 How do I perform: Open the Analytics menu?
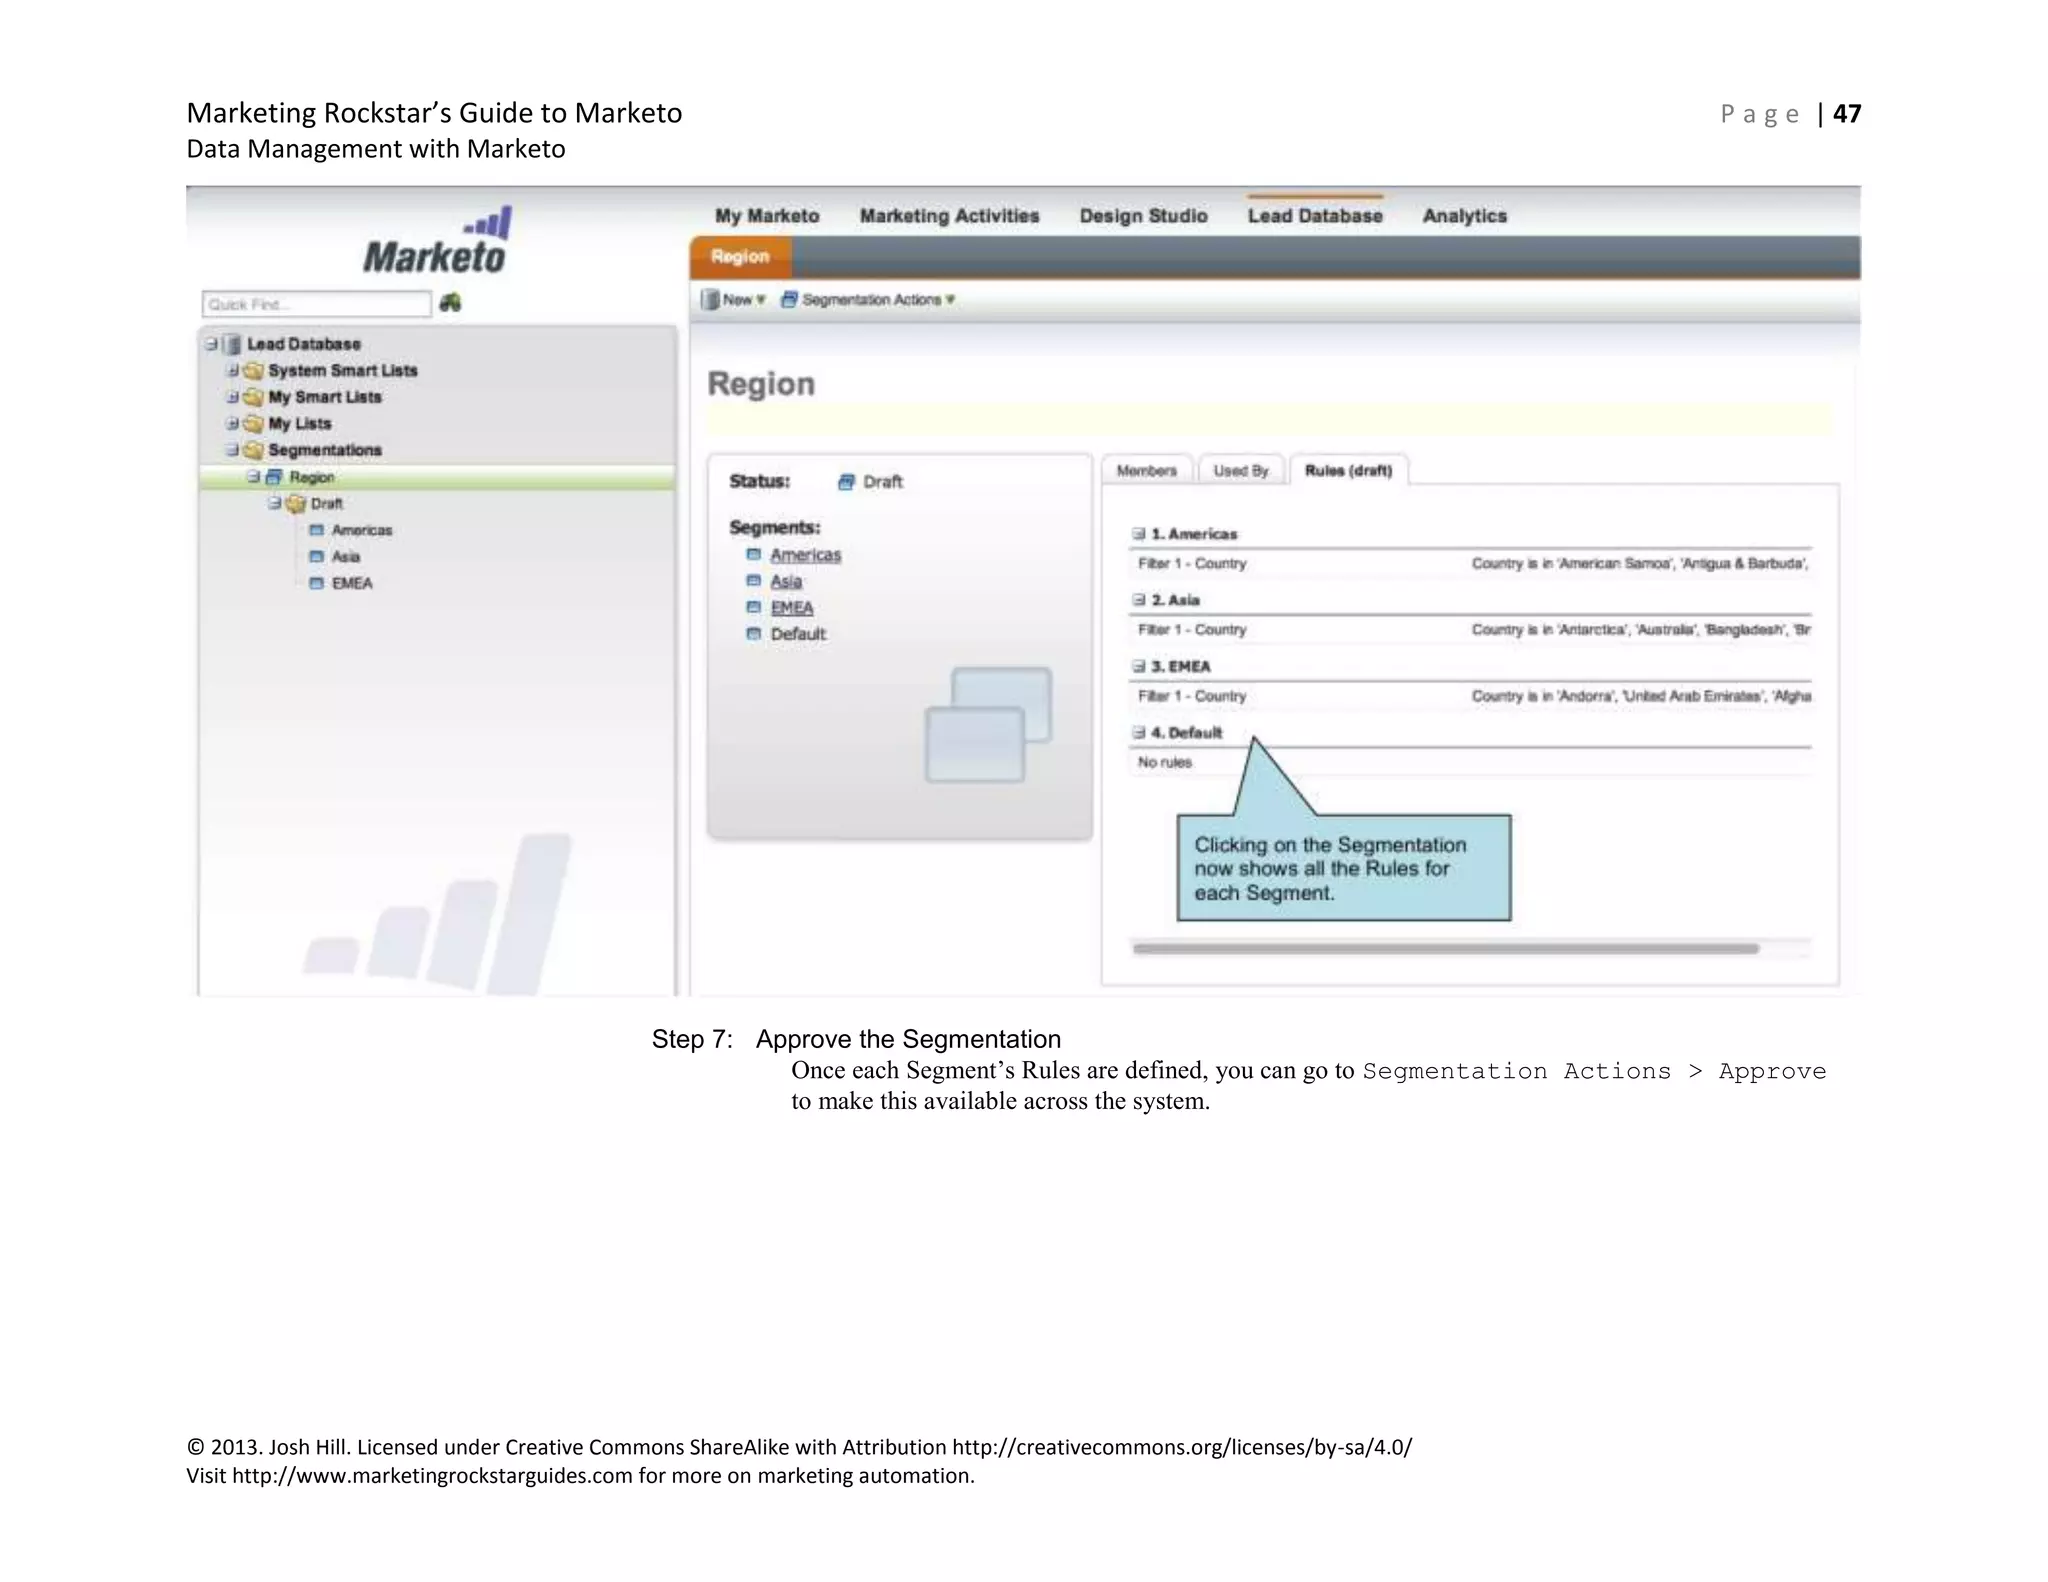(x=1464, y=216)
